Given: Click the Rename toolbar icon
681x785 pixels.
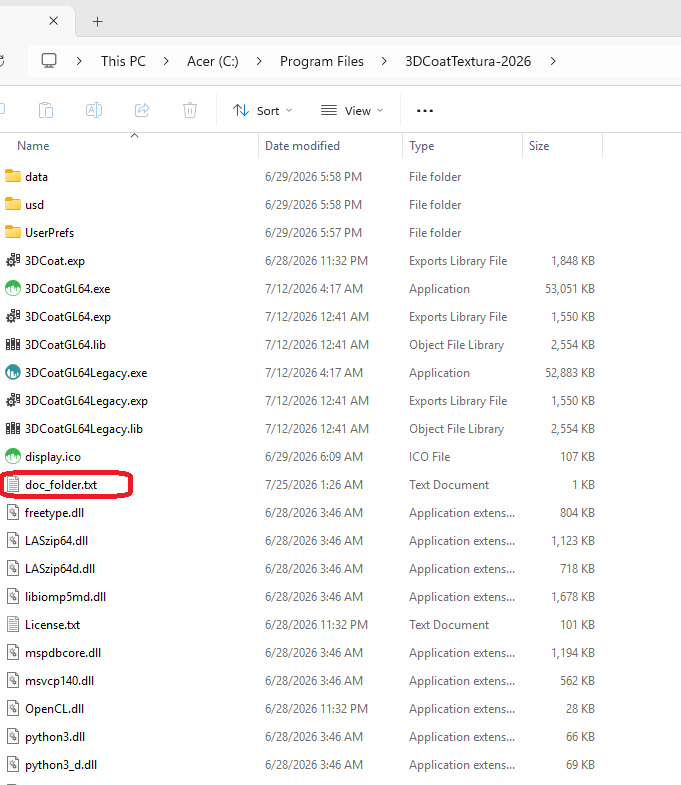Looking at the screenshot, I should tap(94, 110).
